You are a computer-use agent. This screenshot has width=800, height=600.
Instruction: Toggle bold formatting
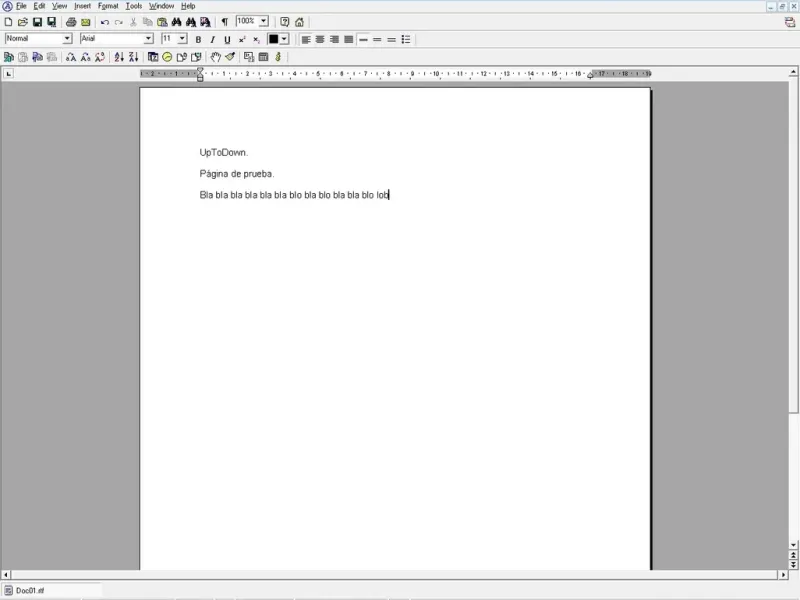pos(198,39)
